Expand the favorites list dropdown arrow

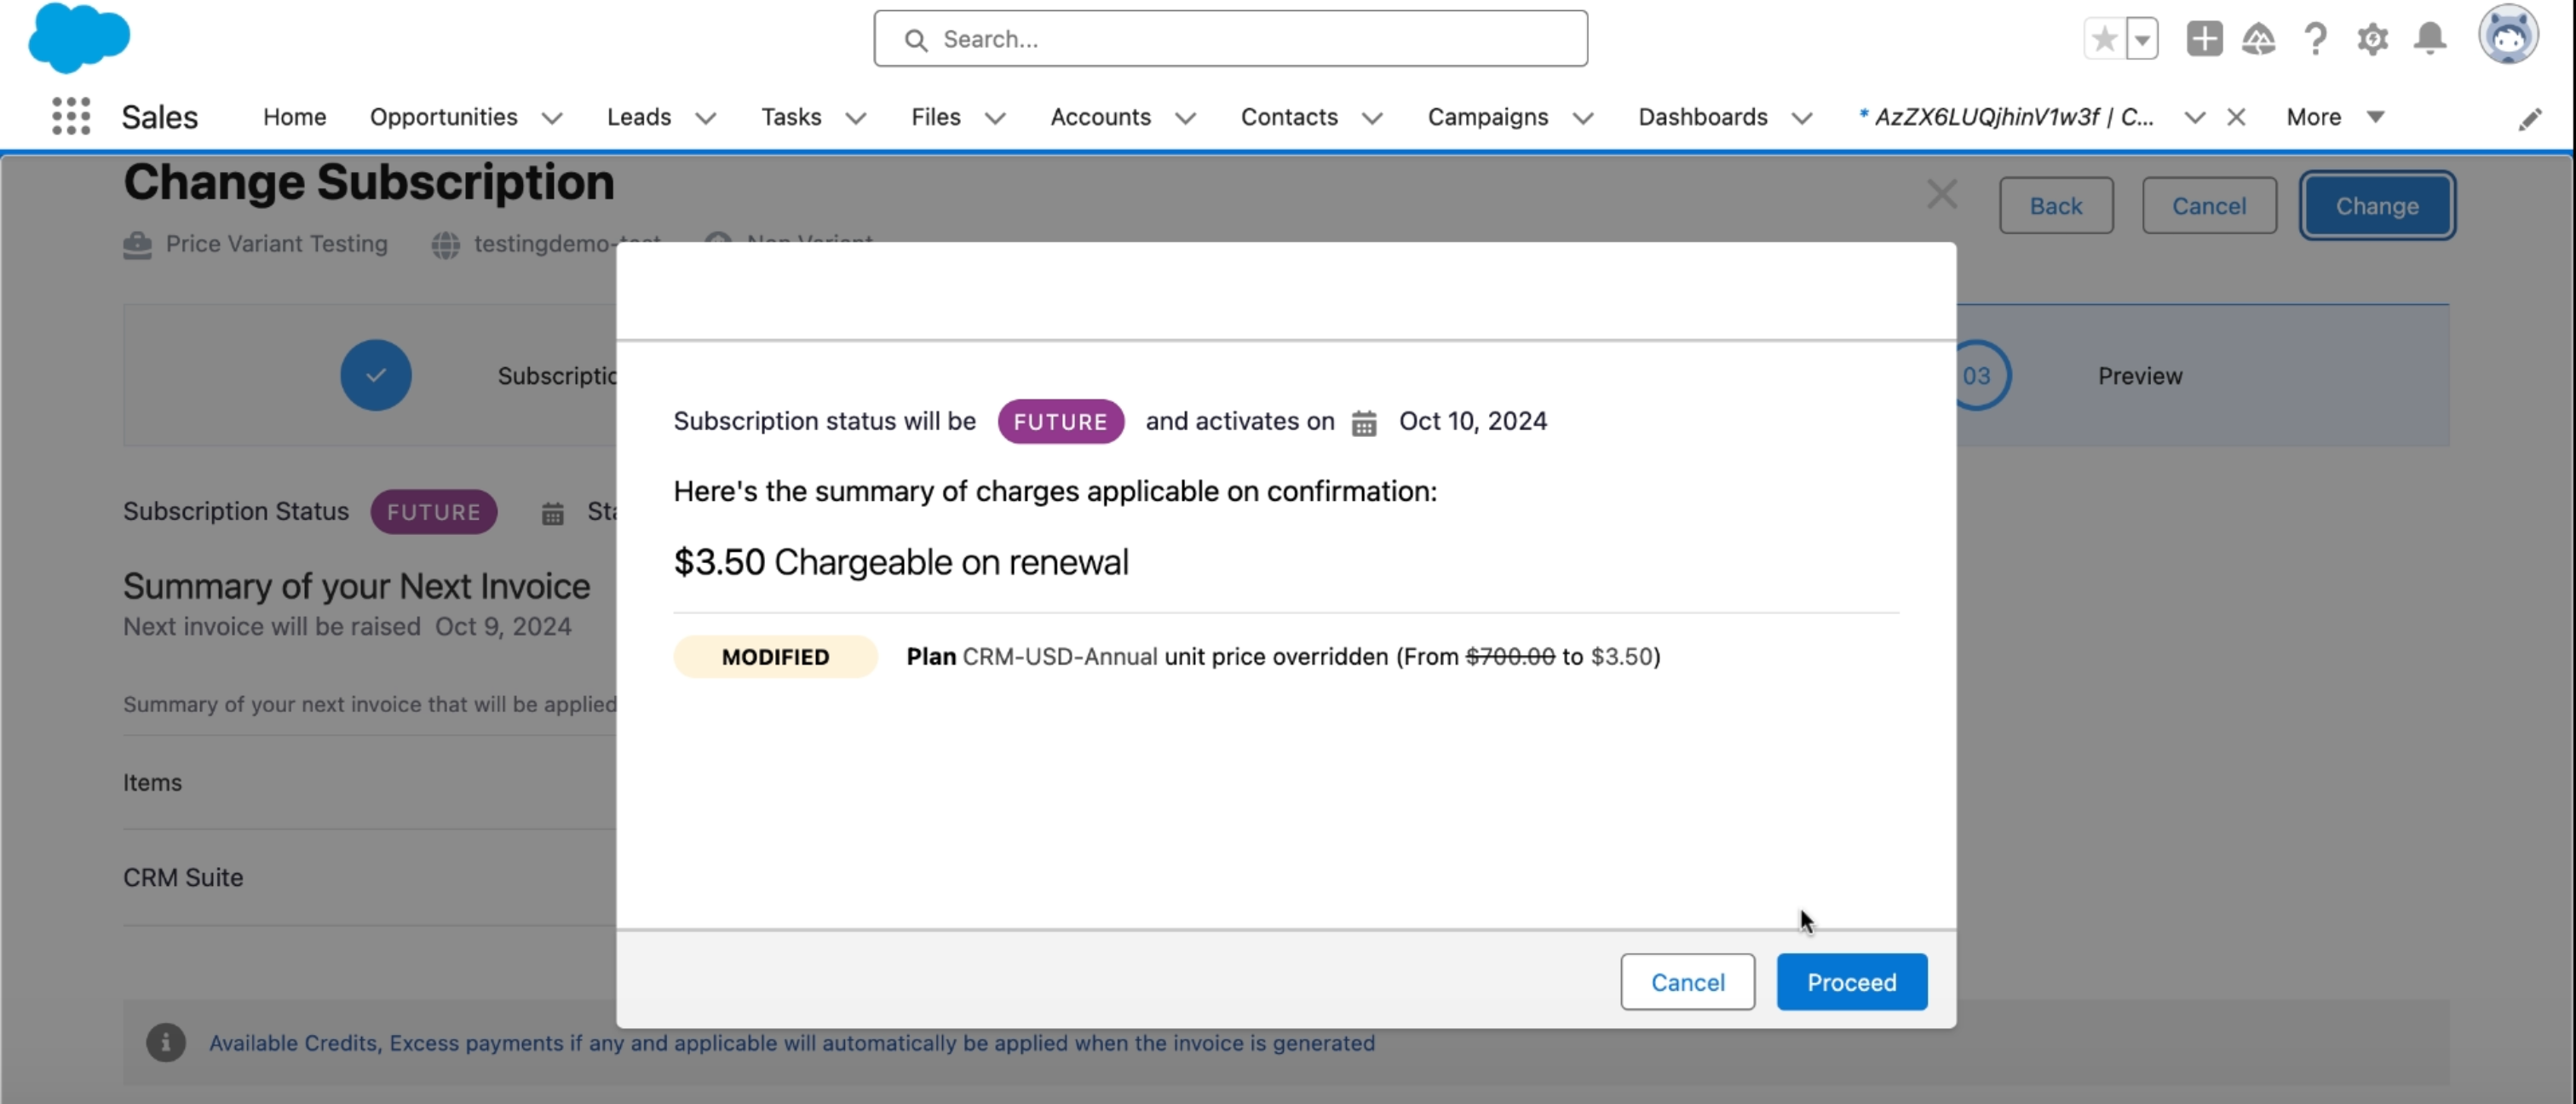pyautogui.click(x=2142, y=40)
